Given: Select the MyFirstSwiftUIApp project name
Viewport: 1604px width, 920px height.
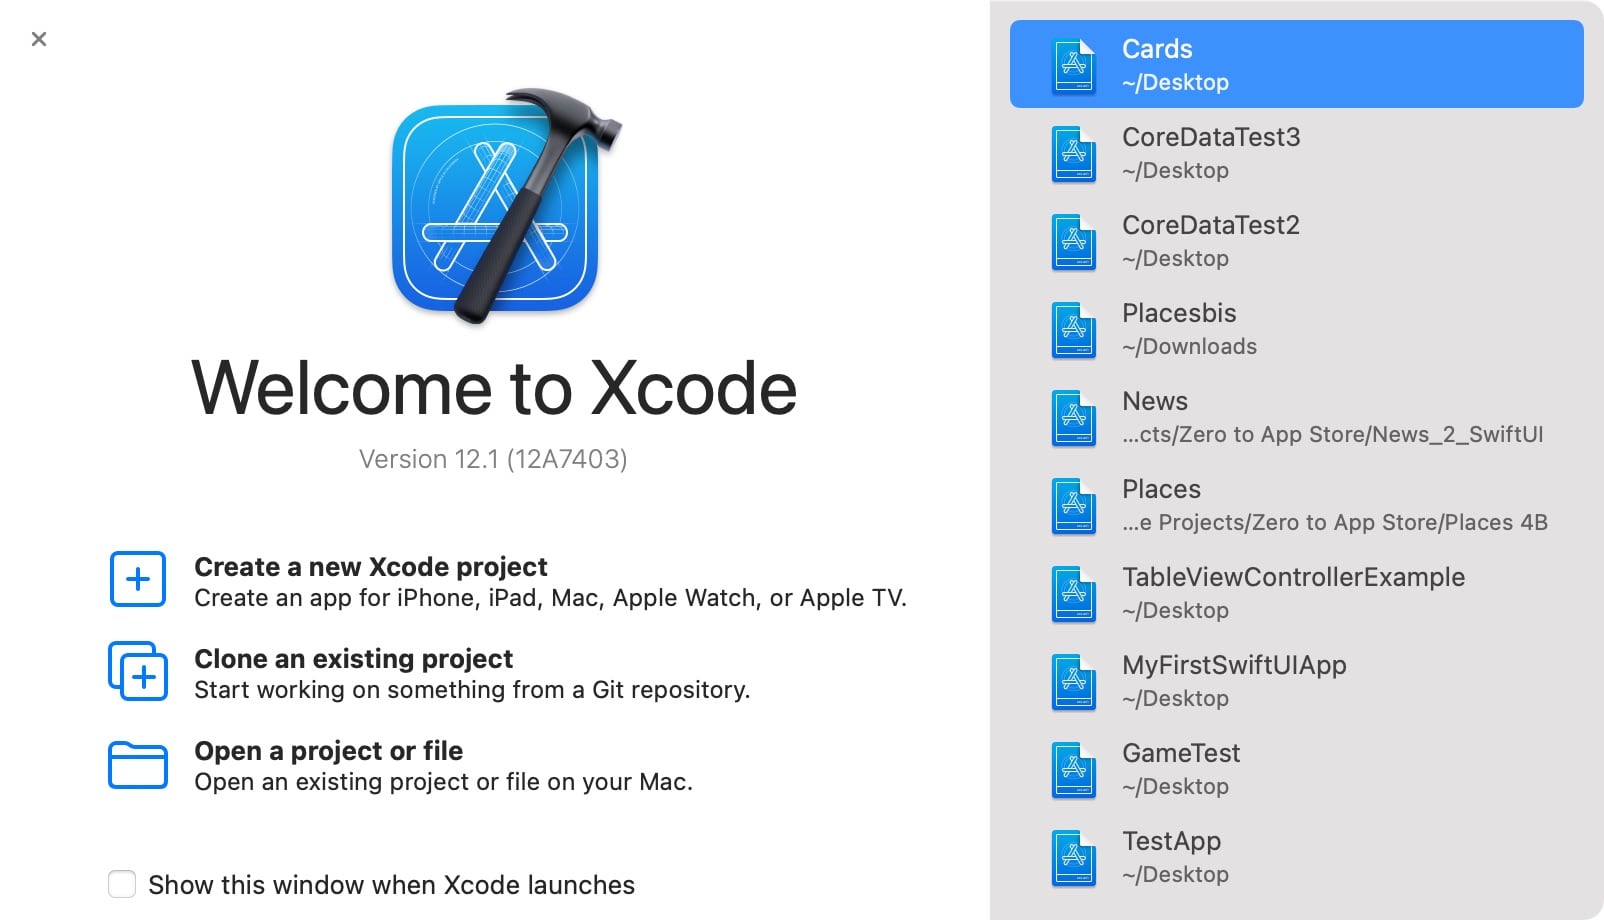Looking at the screenshot, I should 1234,665.
